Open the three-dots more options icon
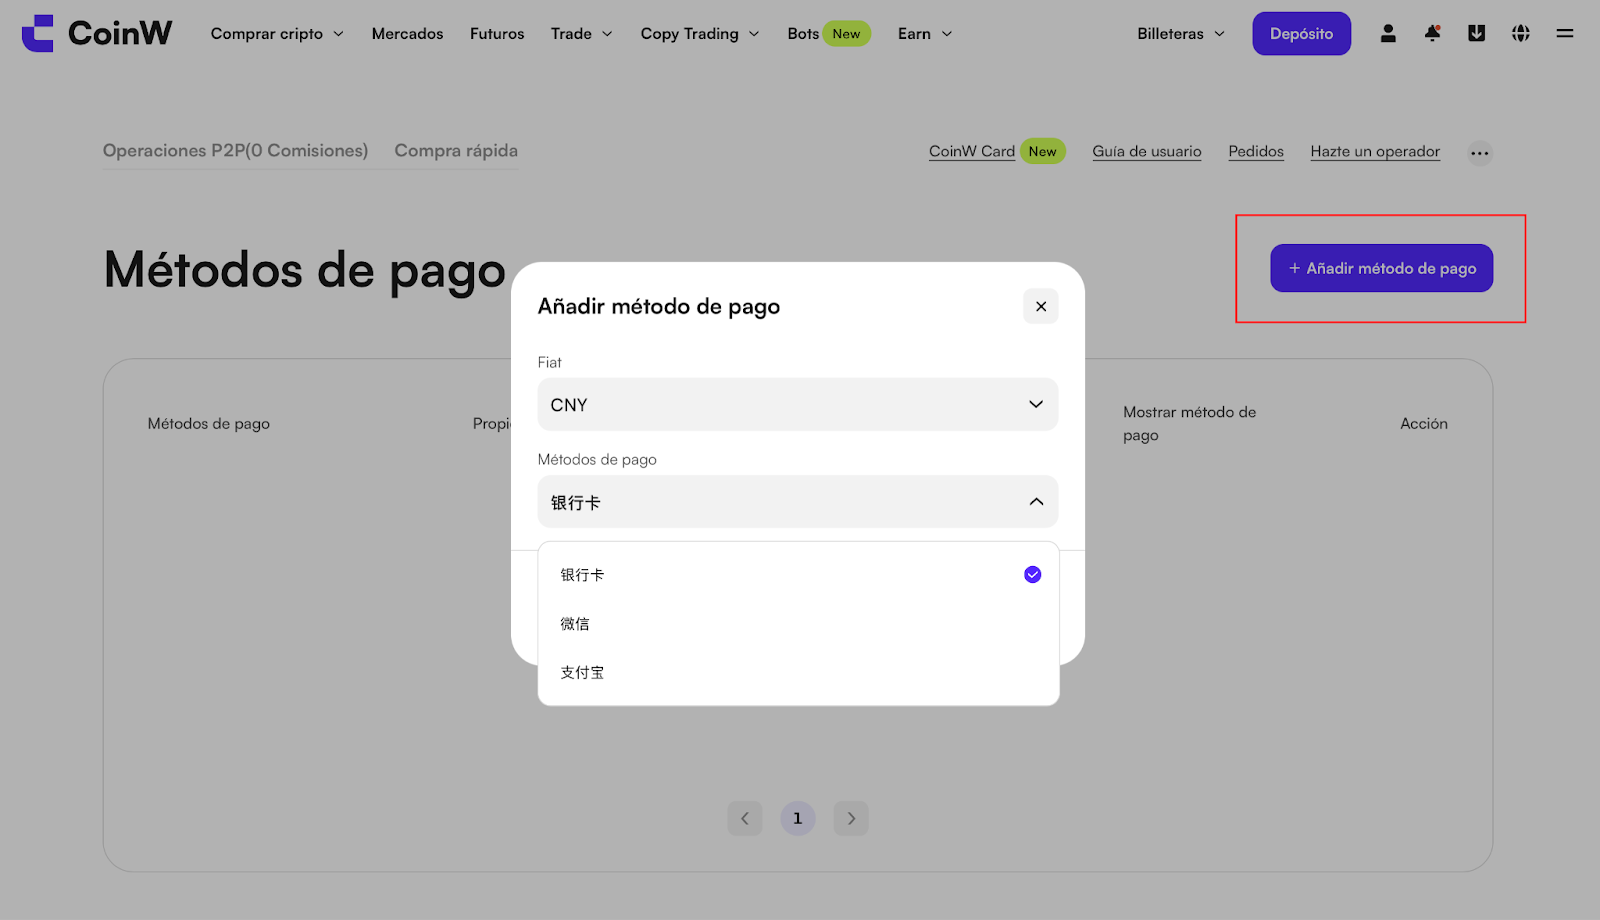Image resolution: width=1600 pixels, height=920 pixels. tap(1480, 153)
